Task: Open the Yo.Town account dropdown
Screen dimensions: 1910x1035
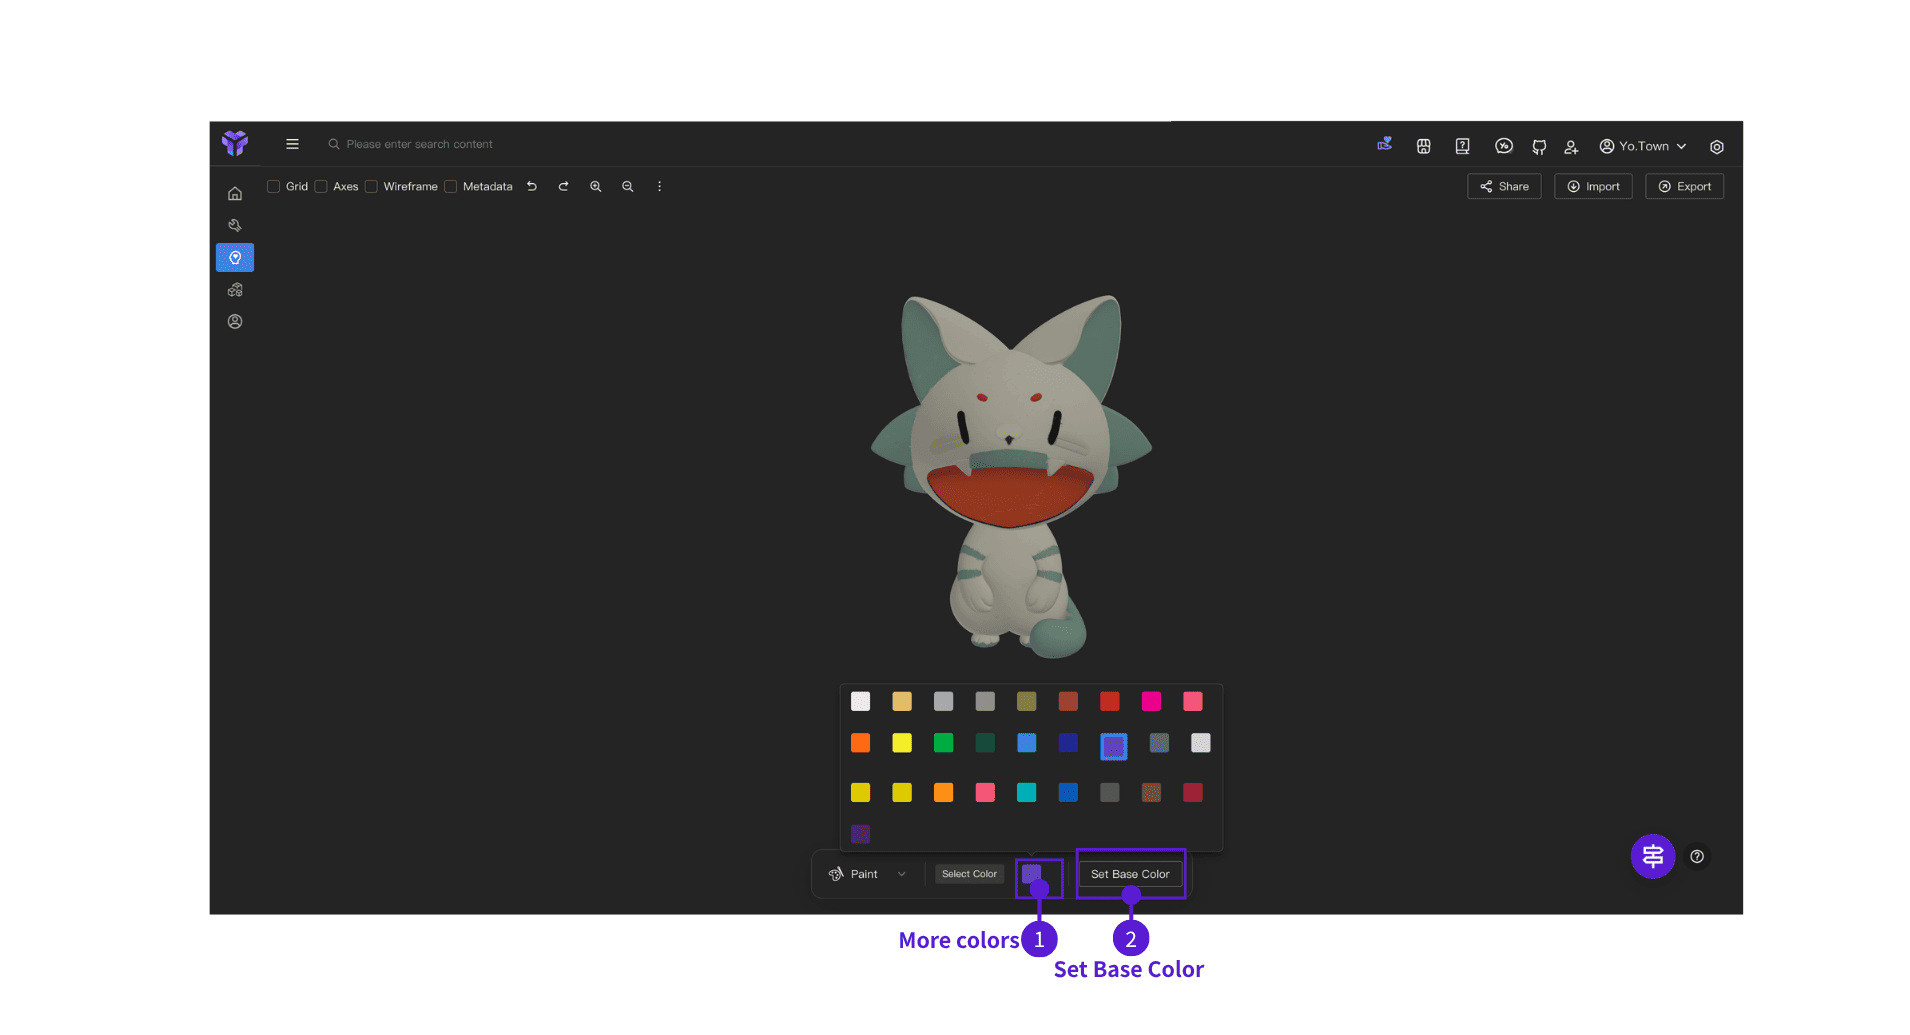Action: point(1643,146)
